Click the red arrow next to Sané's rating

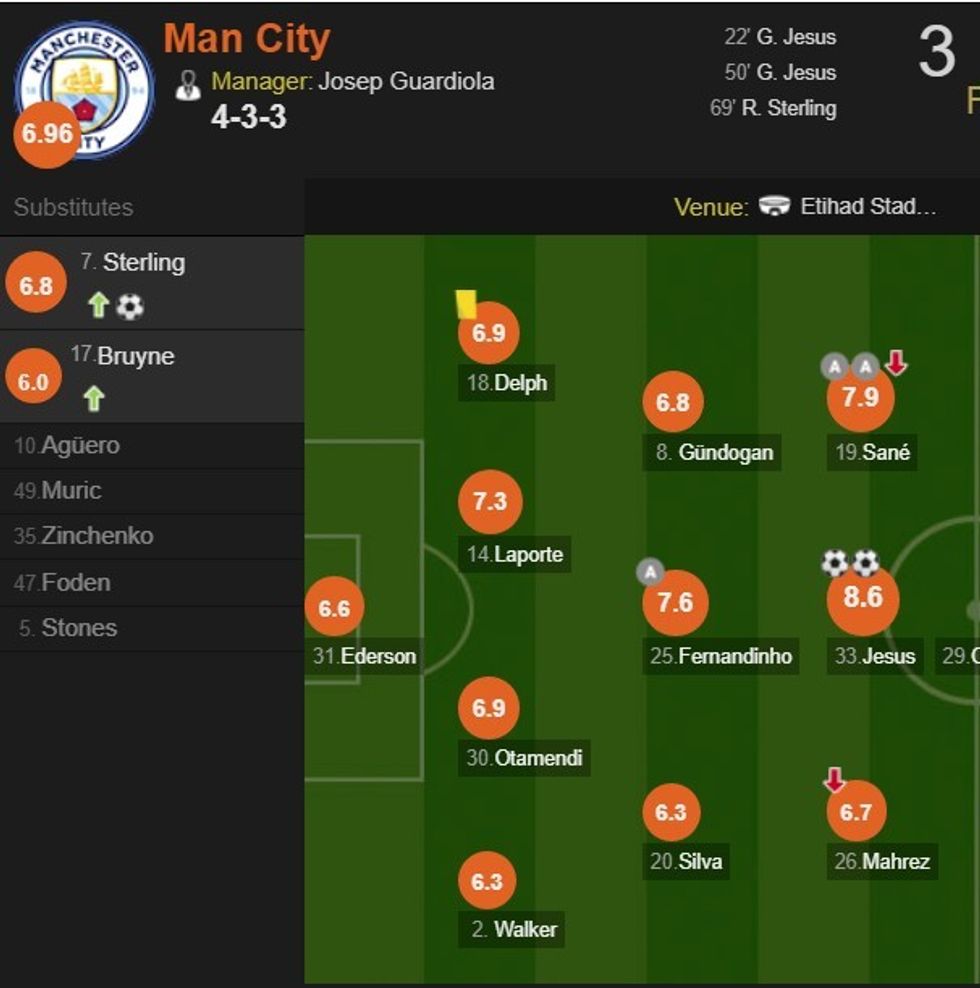coord(896,364)
